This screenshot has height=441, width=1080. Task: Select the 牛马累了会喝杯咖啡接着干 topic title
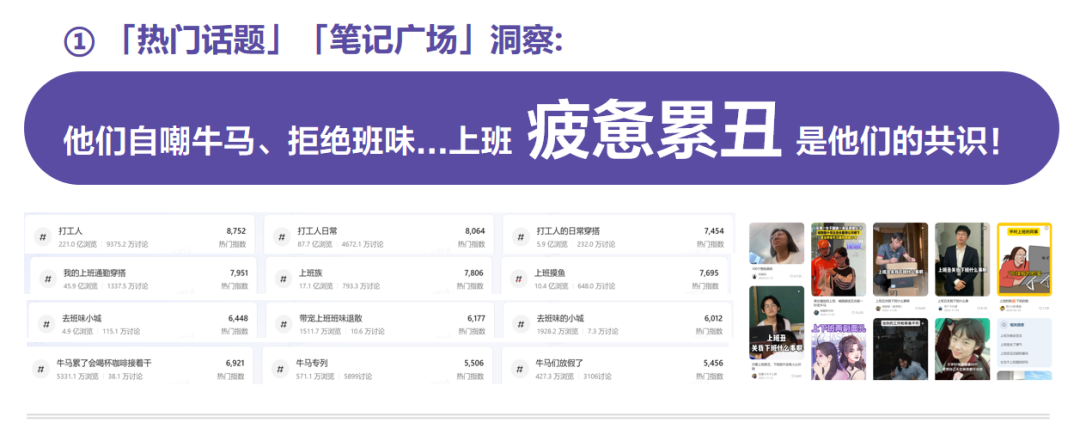point(104,362)
